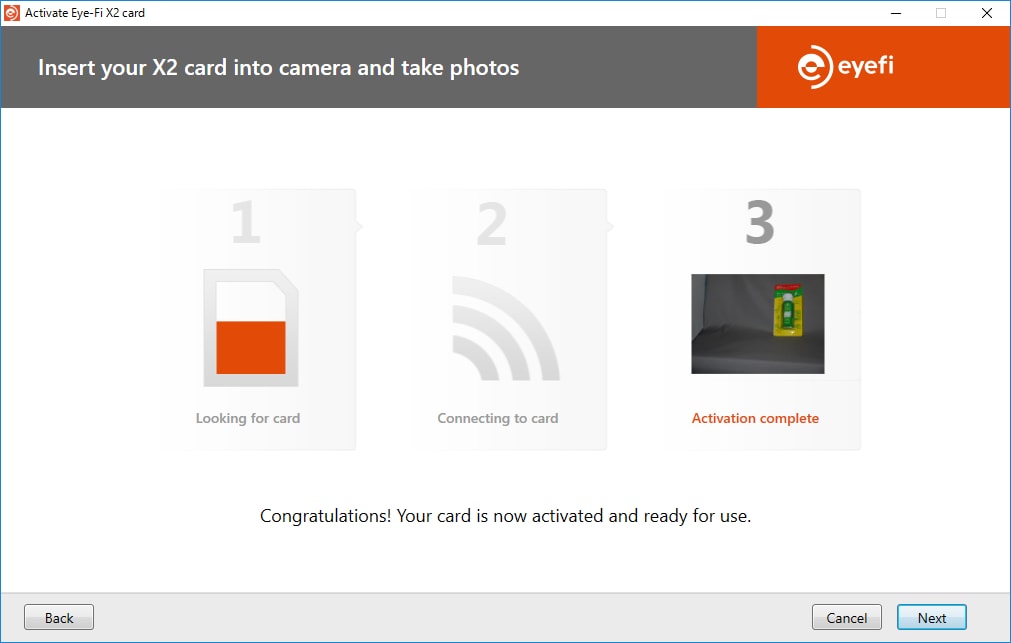Click the "Activation complete" status label
Image resolution: width=1011 pixels, height=643 pixels.
pos(755,418)
